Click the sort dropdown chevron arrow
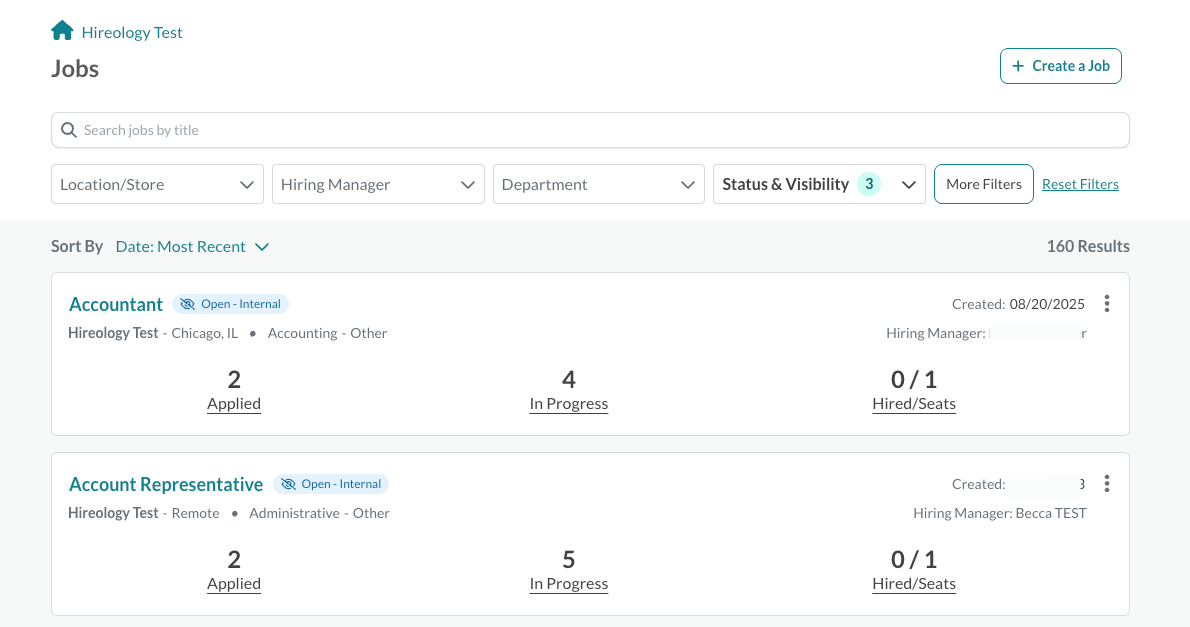Viewport: 1190px width, 627px height. [262, 247]
